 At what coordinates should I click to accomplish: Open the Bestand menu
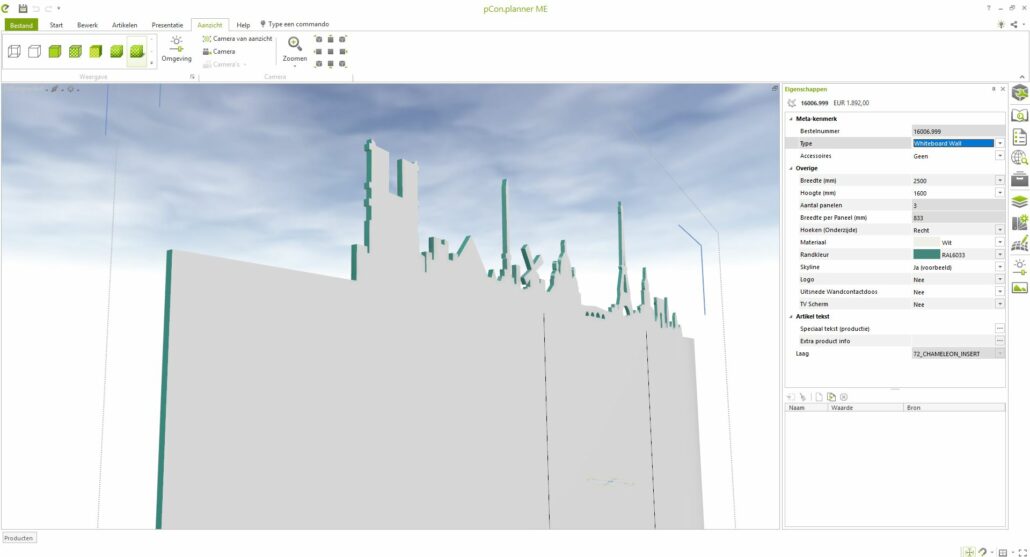[21, 24]
